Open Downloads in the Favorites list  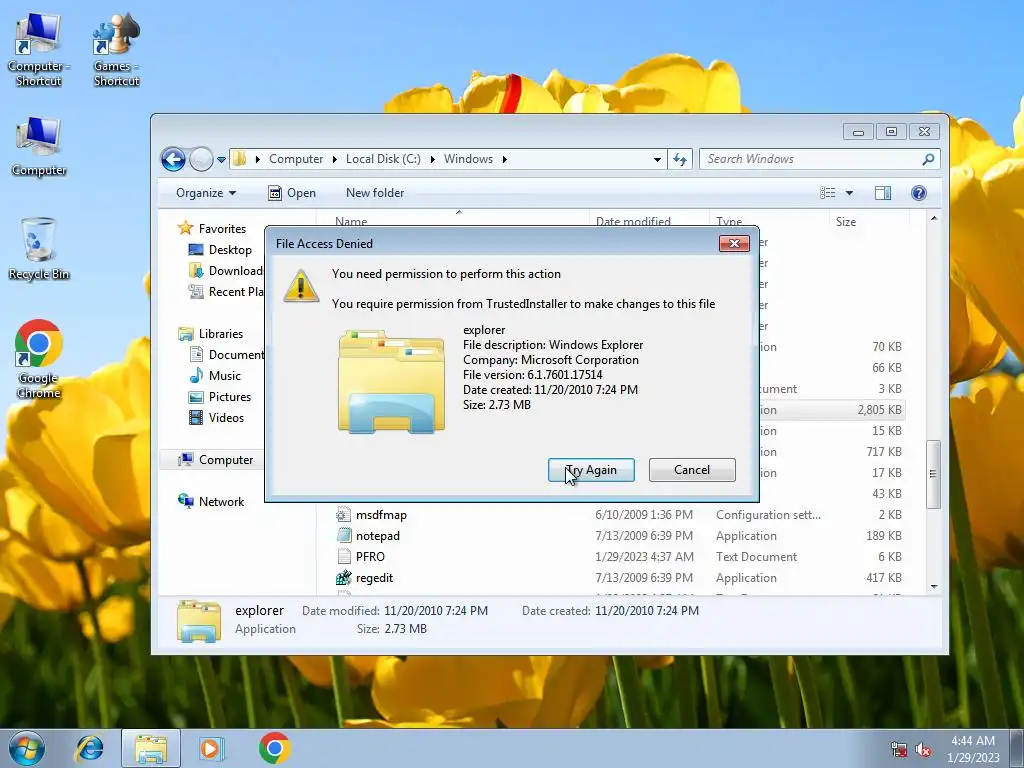coord(226,270)
